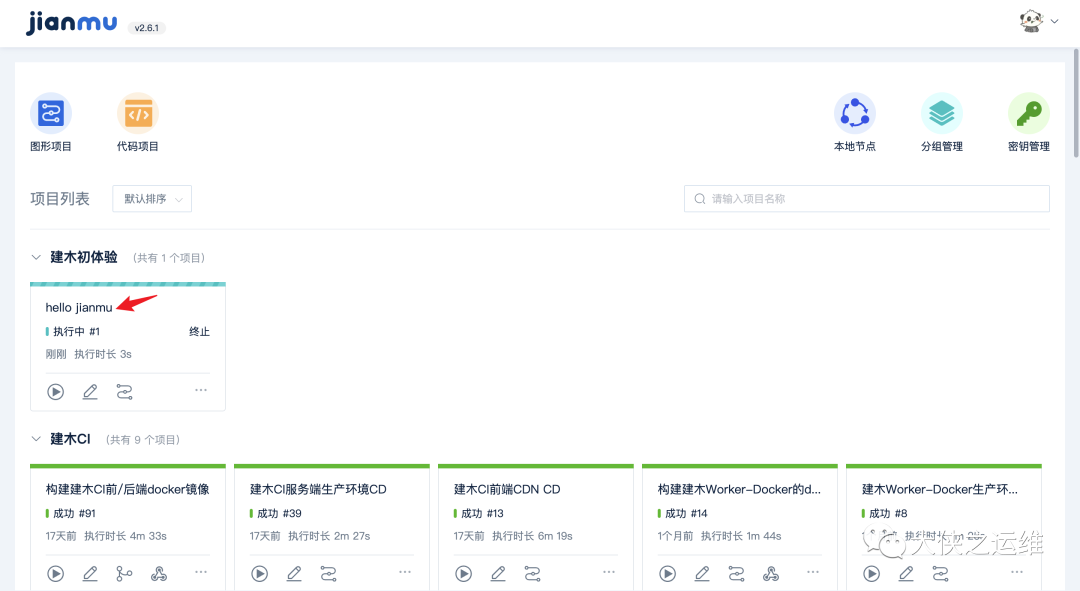Open more options on 建木CI服务端生产环境CD card
Viewport: 1080px width, 591px height.
pos(404,572)
